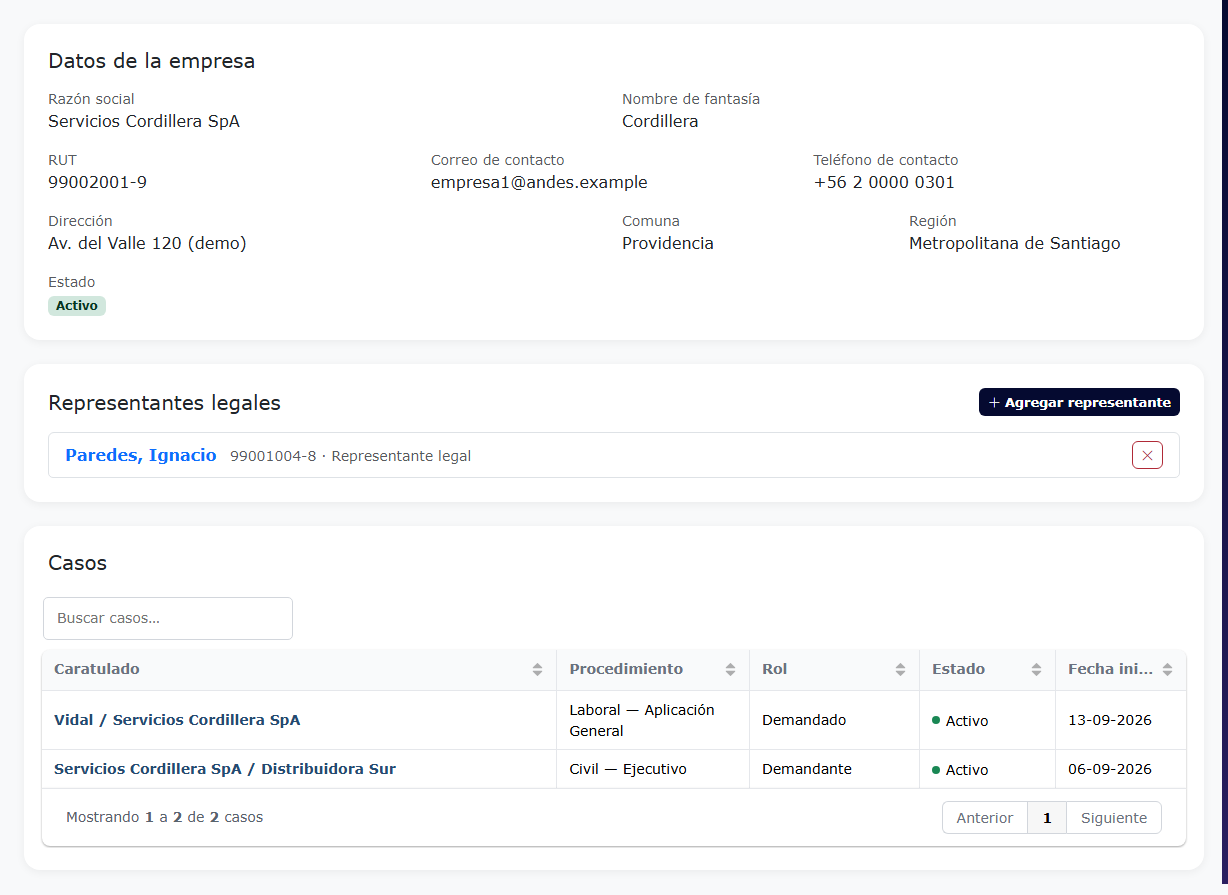
Task: Sort table by Procedimiento column arrows
Action: [730, 670]
